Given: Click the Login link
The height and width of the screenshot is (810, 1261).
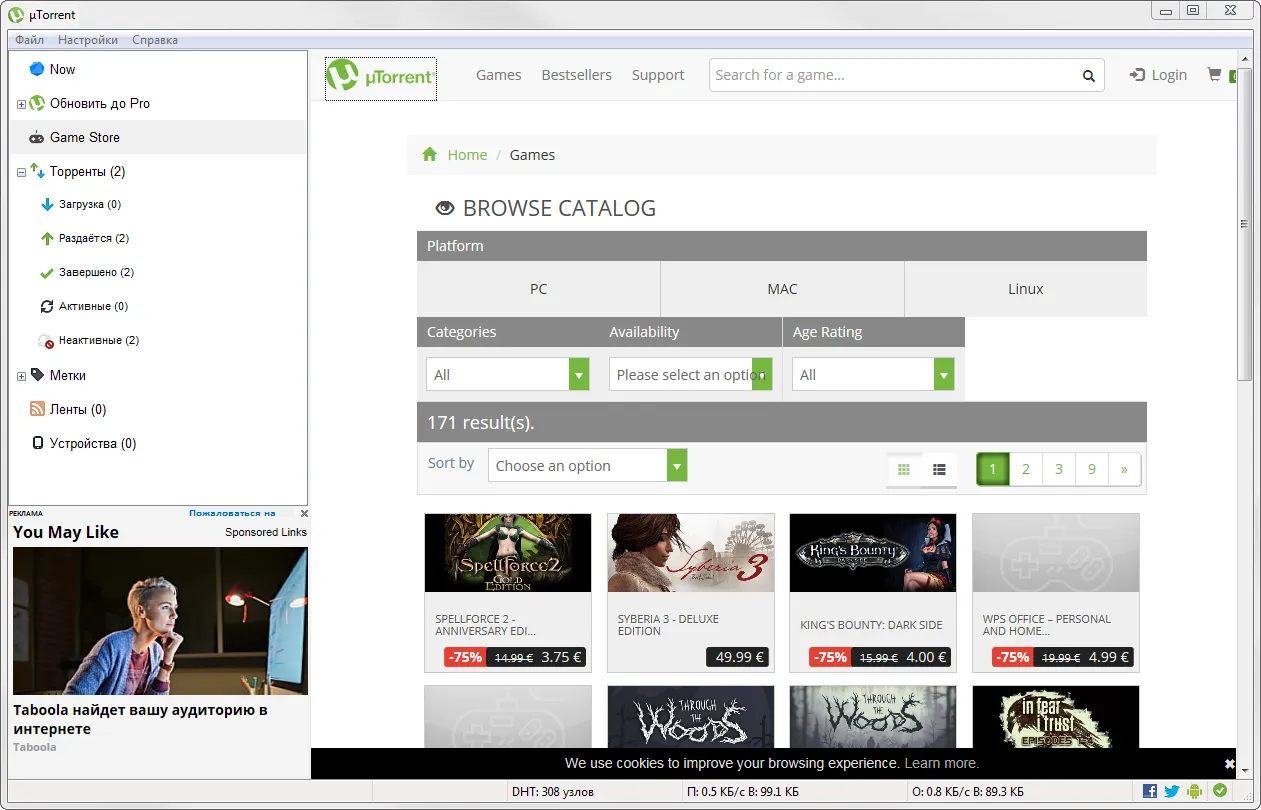Looking at the screenshot, I should click(x=1158, y=75).
